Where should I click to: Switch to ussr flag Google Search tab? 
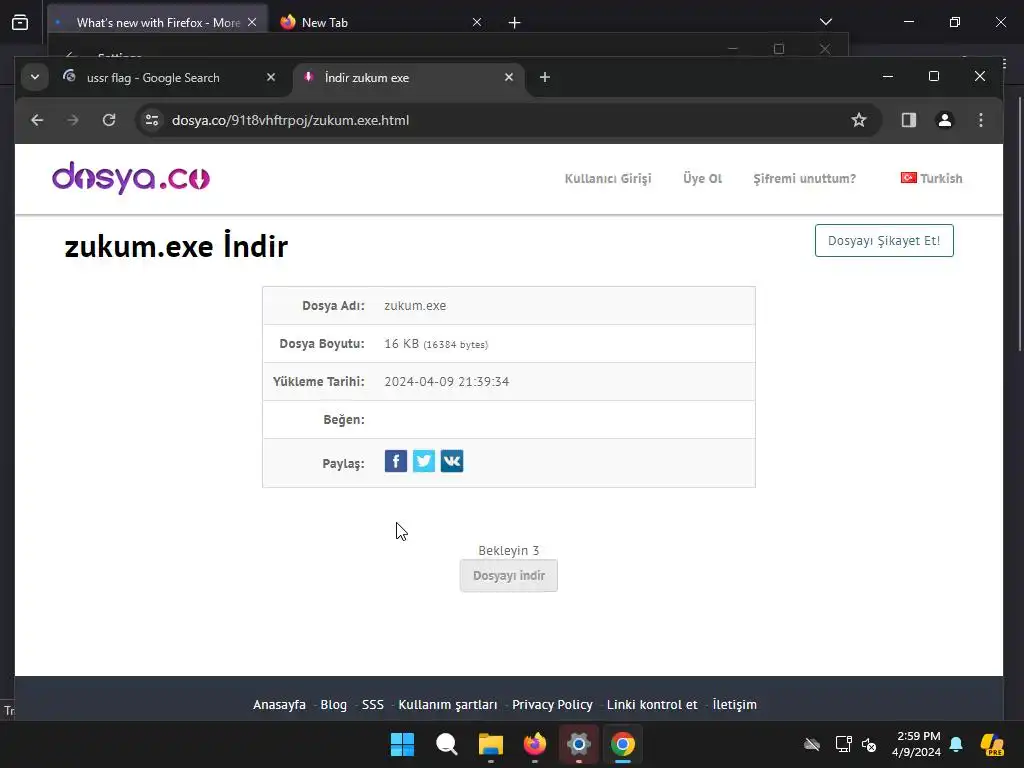coord(153,78)
